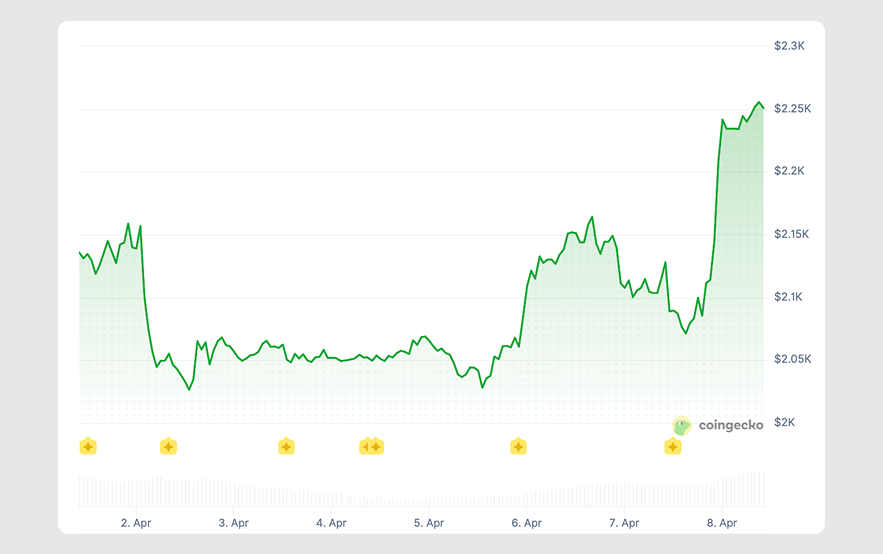883x554 pixels.
Task: Click the rightmost of the overlapping markers after 4. Apr
Action: point(376,446)
